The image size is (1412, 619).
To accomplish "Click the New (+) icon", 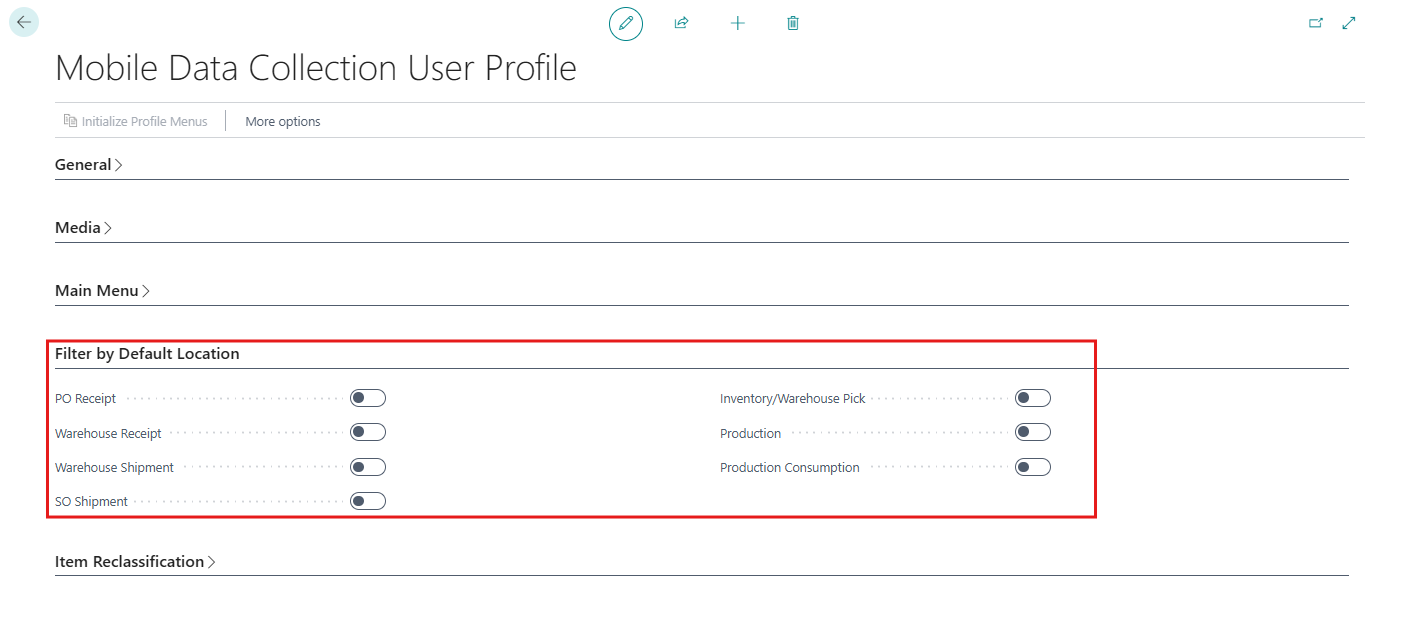I will click(x=737, y=23).
